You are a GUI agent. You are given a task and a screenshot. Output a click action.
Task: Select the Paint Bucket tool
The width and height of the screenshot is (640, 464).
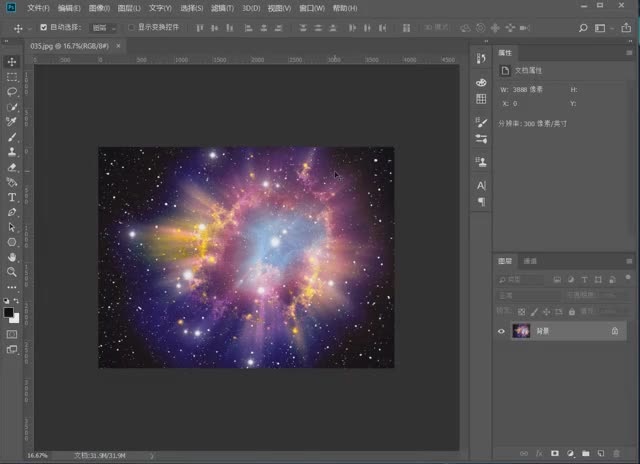coord(12,182)
